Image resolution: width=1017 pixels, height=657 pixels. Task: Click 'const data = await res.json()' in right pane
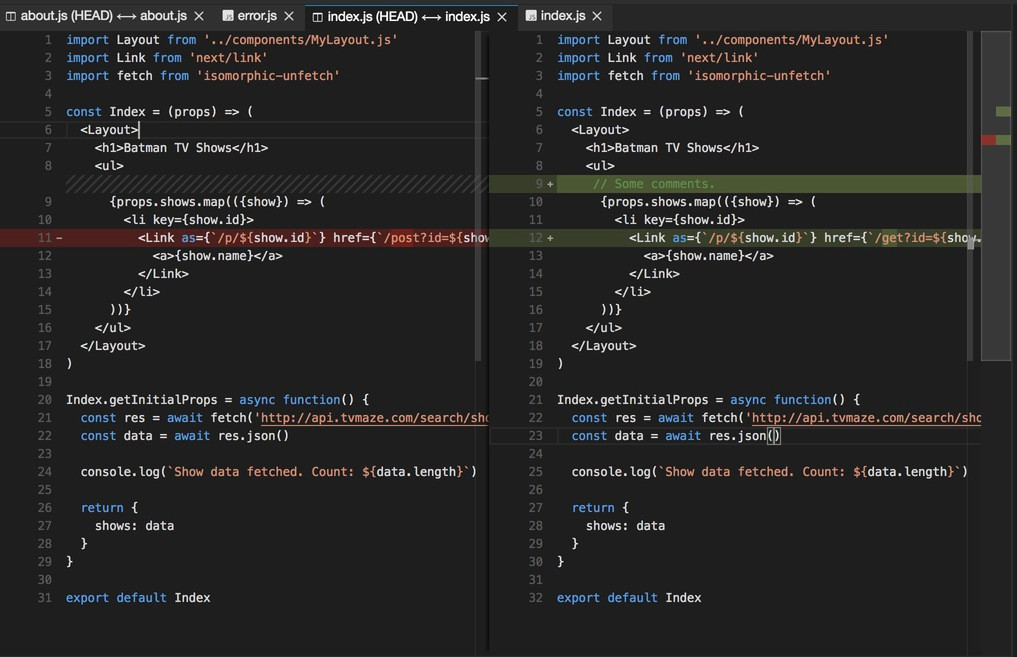pos(676,436)
